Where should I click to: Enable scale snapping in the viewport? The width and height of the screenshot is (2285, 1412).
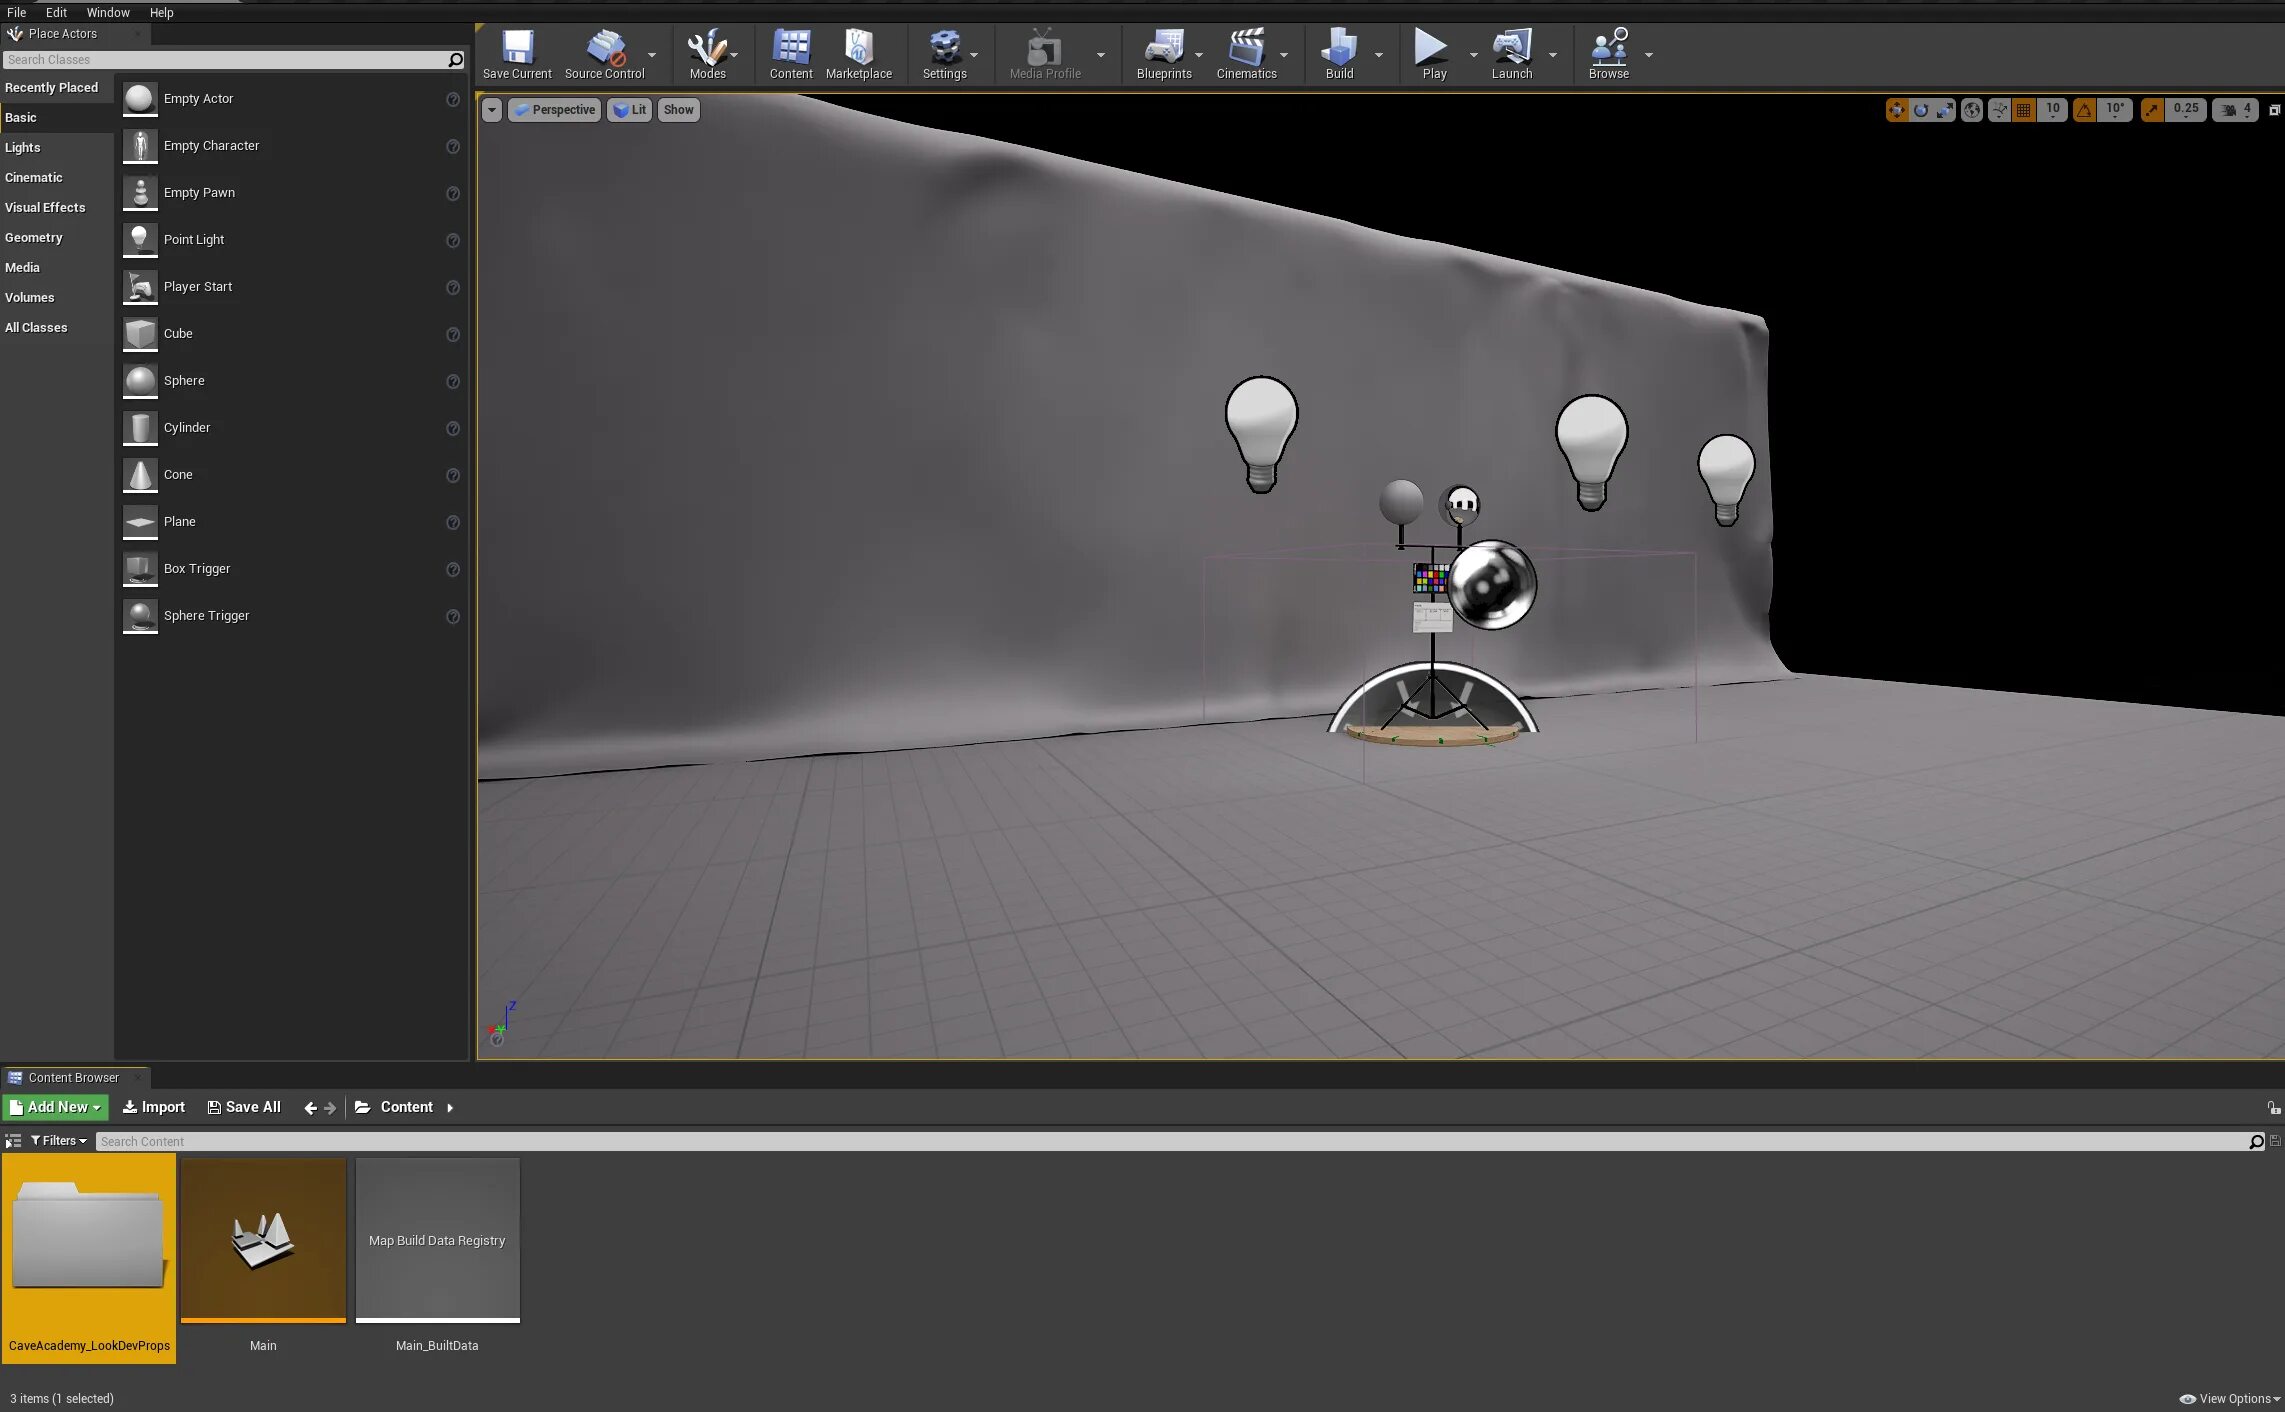click(x=2151, y=109)
